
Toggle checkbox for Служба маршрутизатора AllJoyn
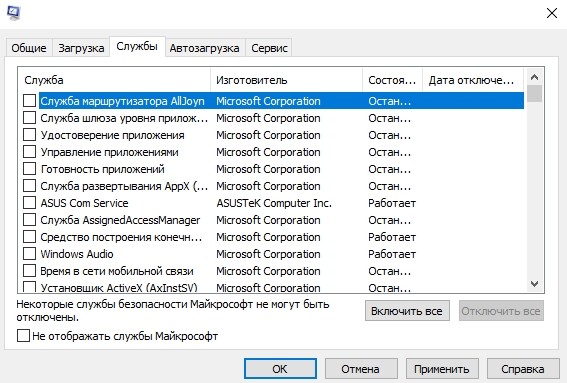pyautogui.click(x=29, y=101)
